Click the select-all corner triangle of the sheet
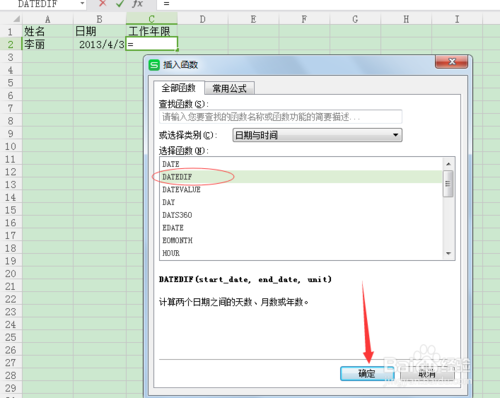Screen dimensions: 500x398 16,19
